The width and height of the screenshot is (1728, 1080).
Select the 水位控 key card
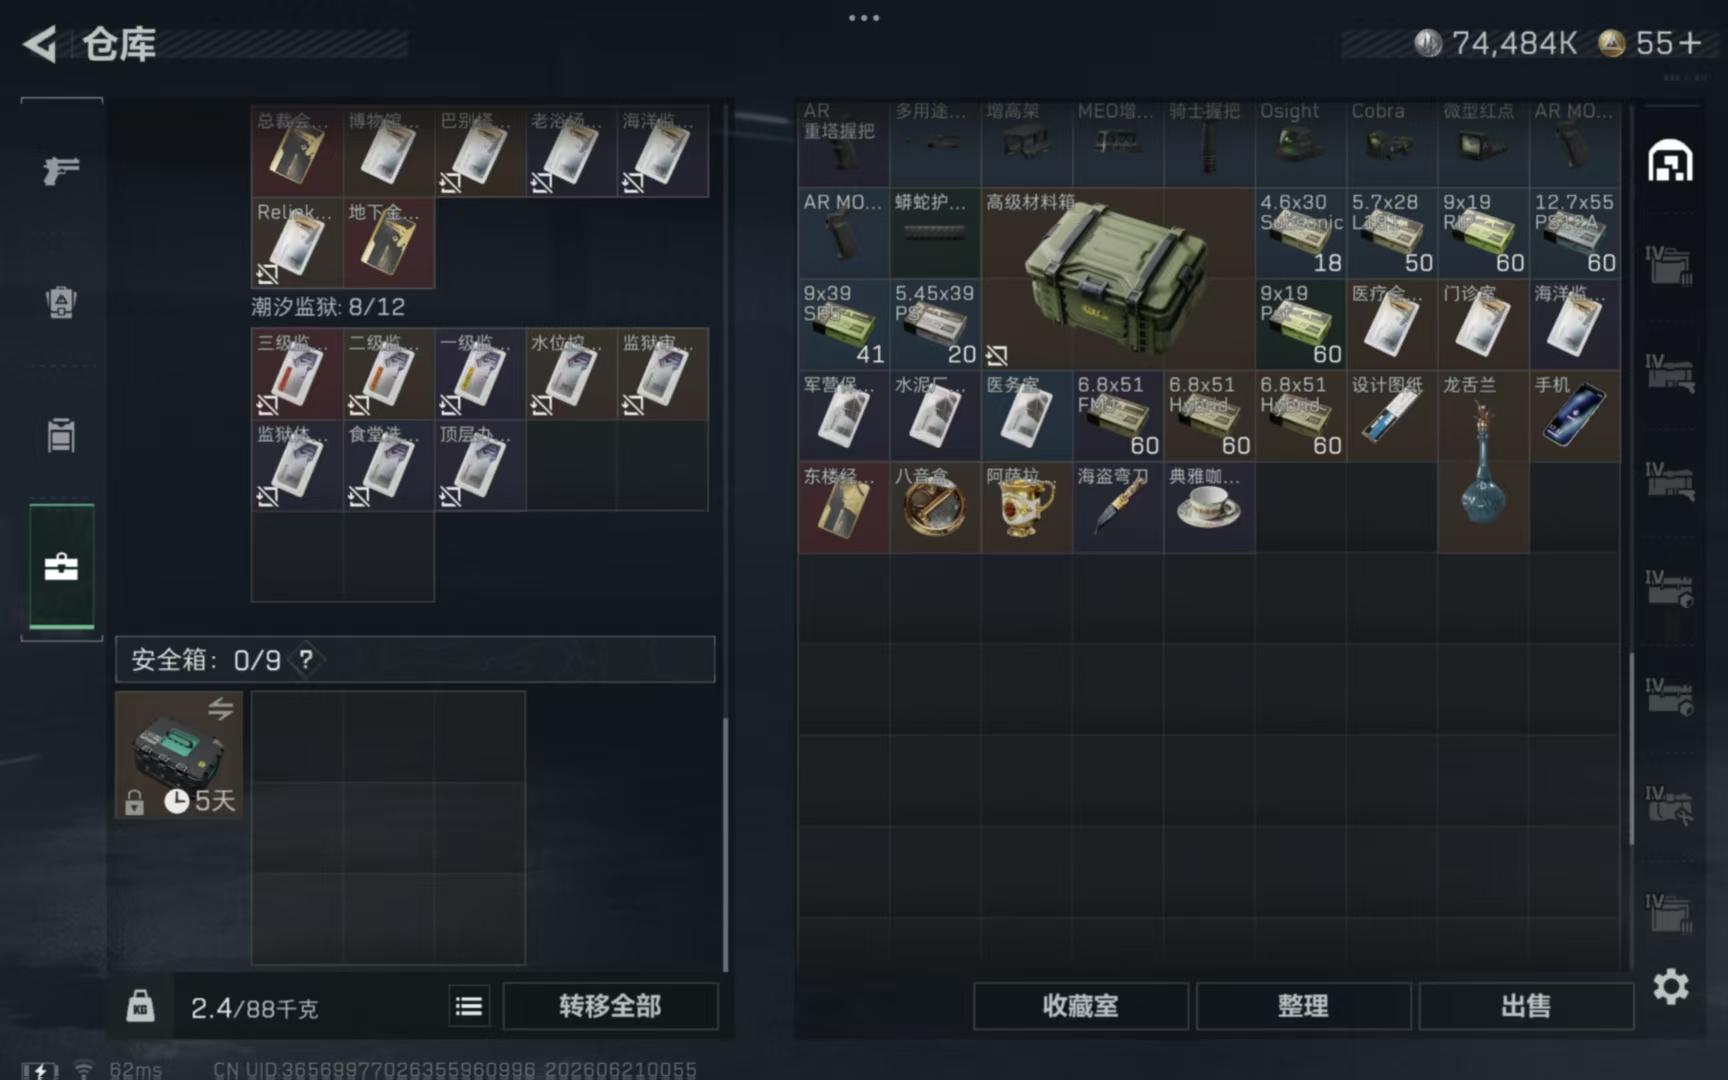tap(571, 373)
